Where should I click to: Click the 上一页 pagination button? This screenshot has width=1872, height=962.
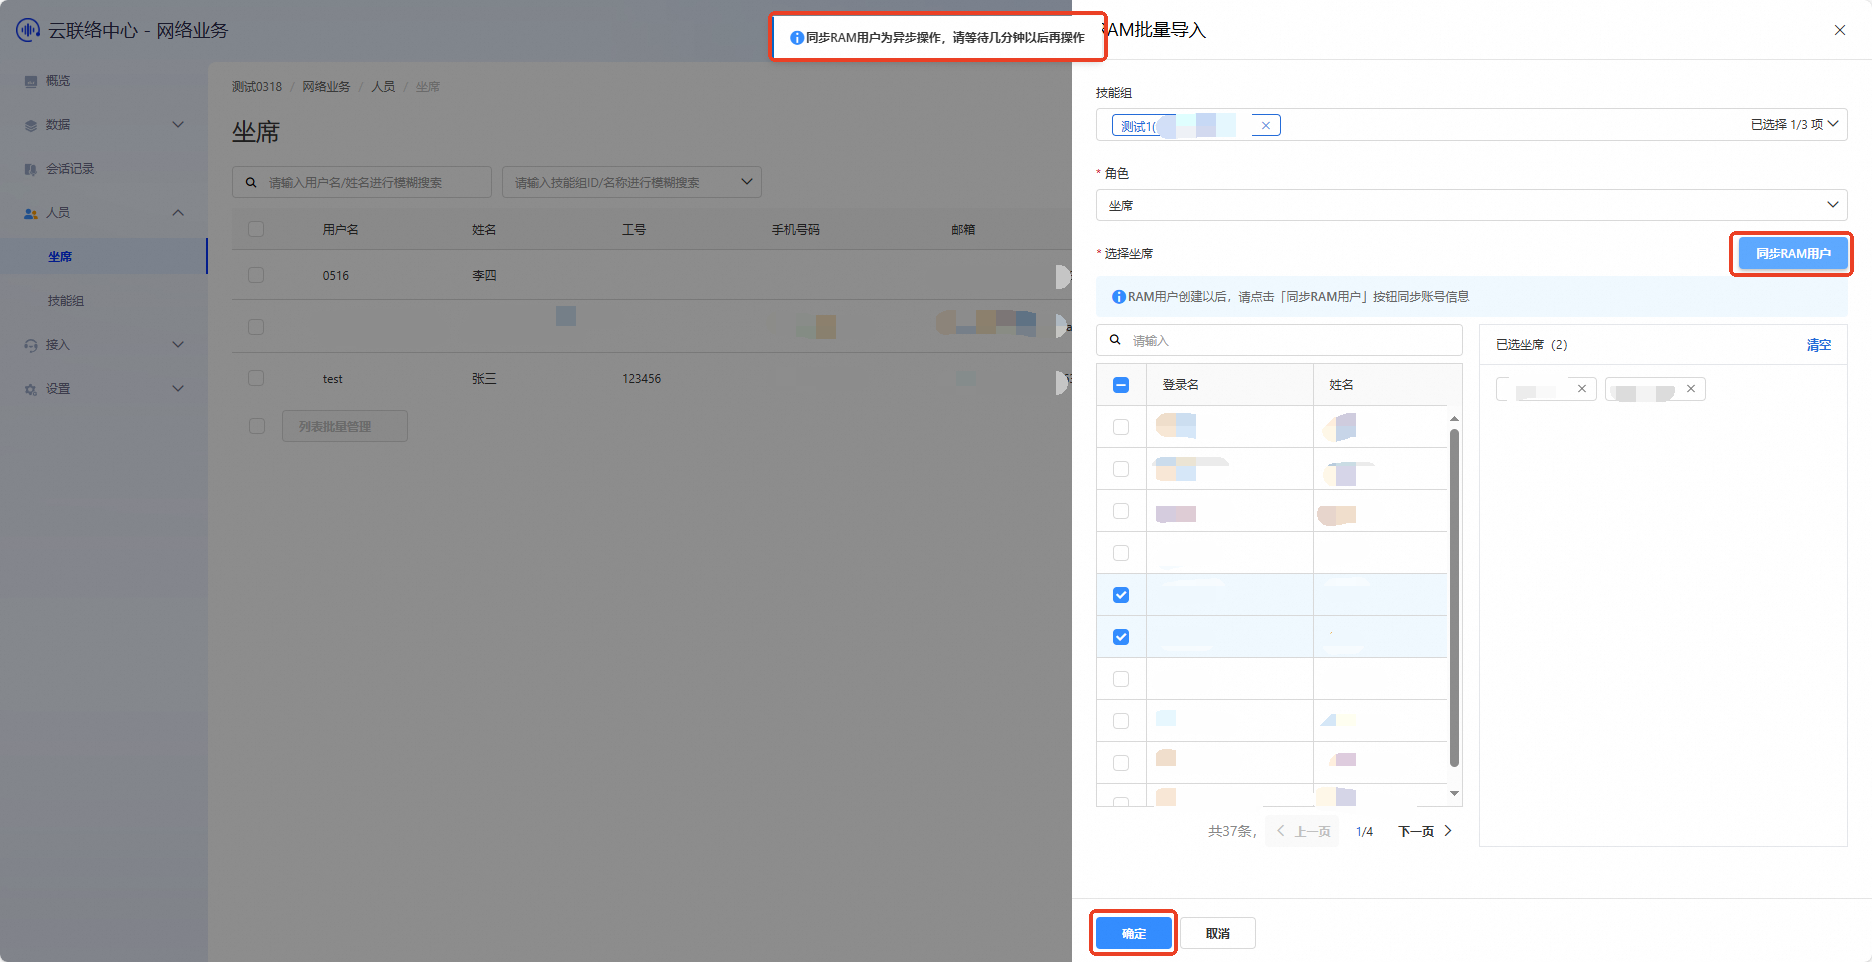(x=1303, y=831)
